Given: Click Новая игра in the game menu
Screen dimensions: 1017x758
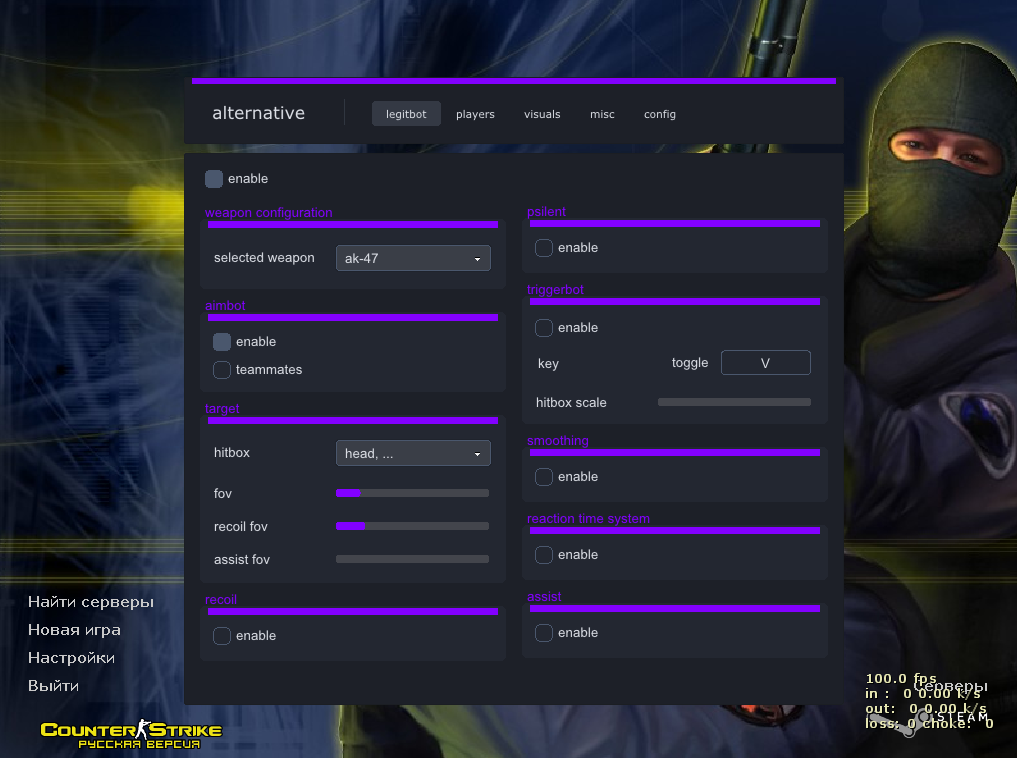Looking at the screenshot, I should click(74, 630).
